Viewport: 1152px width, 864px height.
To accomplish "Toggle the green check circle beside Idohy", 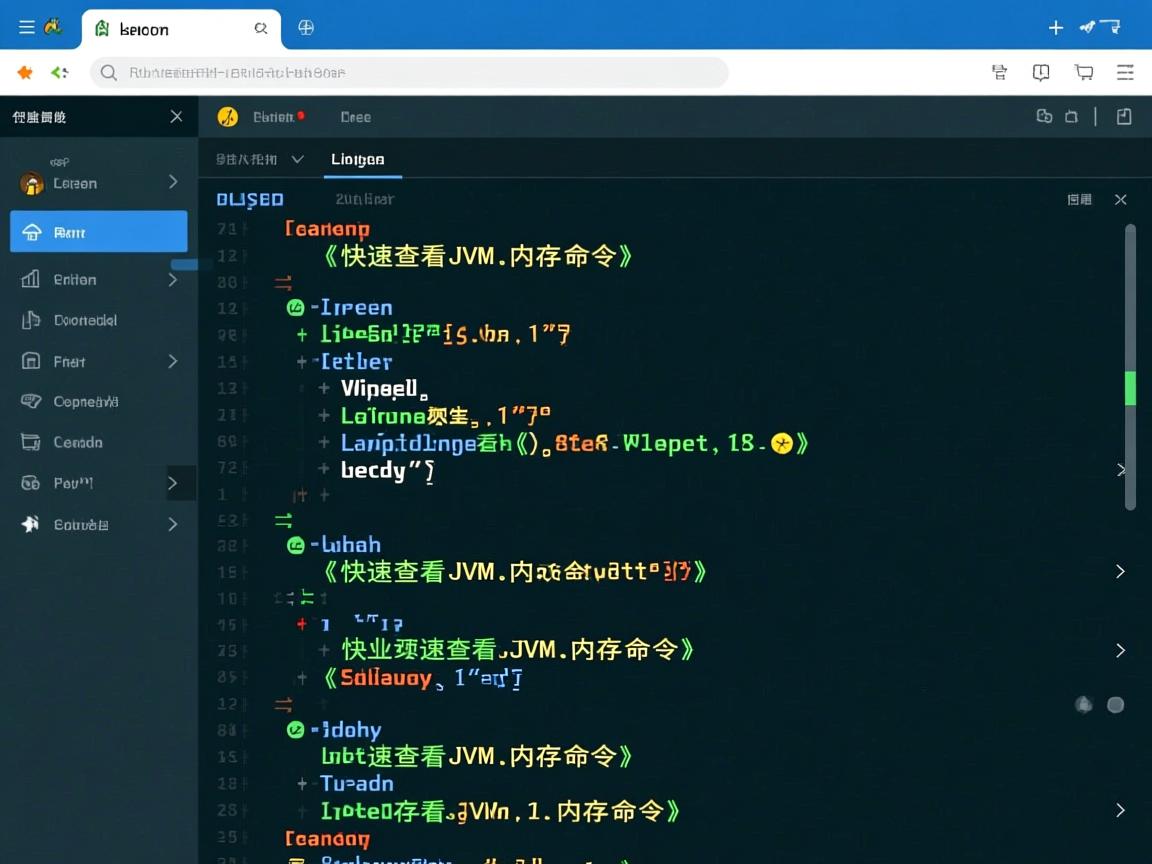I will pos(295,730).
